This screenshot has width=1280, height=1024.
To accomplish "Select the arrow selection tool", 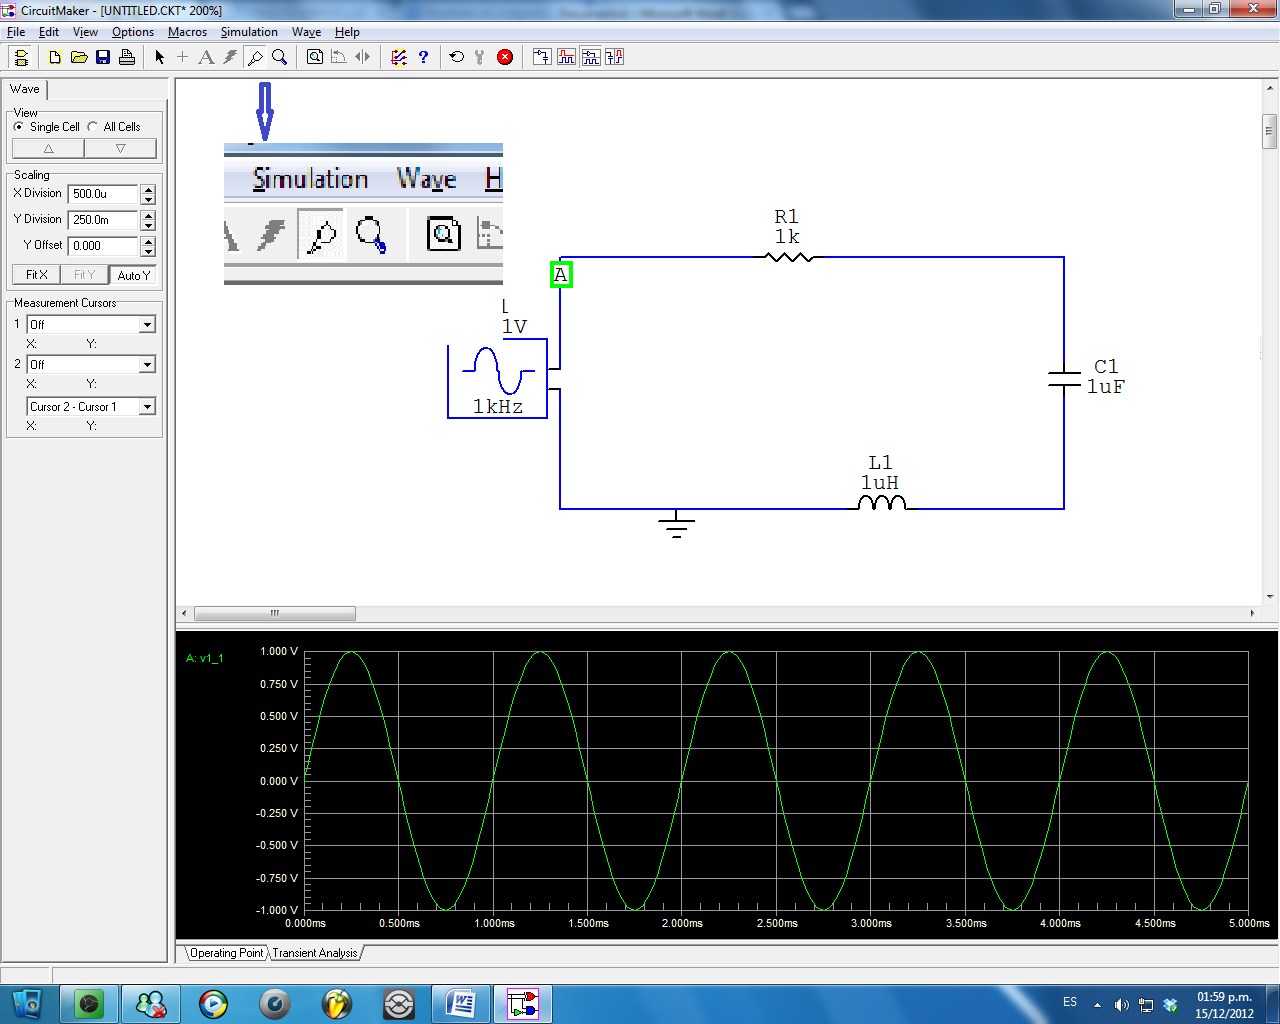I will point(158,57).
